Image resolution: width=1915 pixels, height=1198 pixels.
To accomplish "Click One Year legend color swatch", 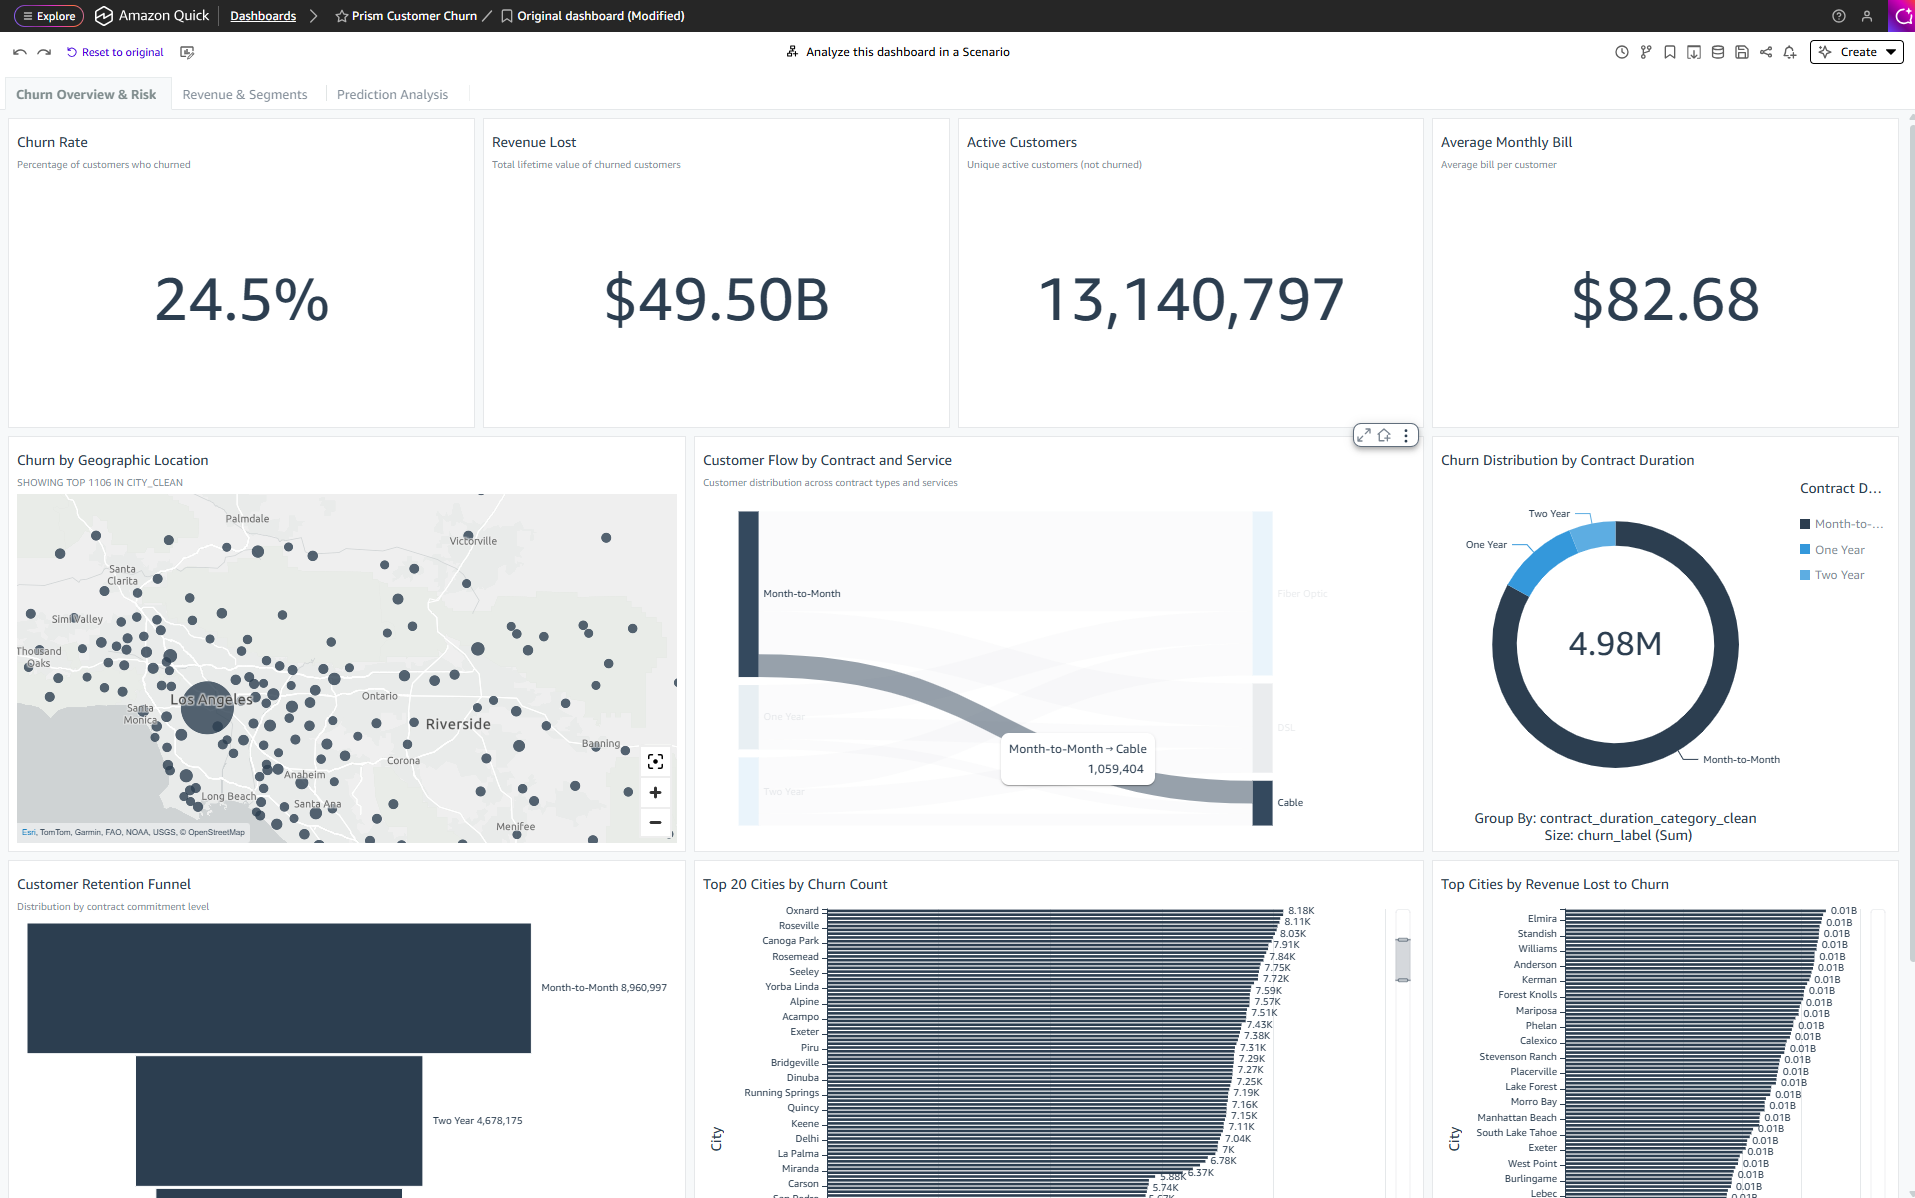I will (1805, 549).
